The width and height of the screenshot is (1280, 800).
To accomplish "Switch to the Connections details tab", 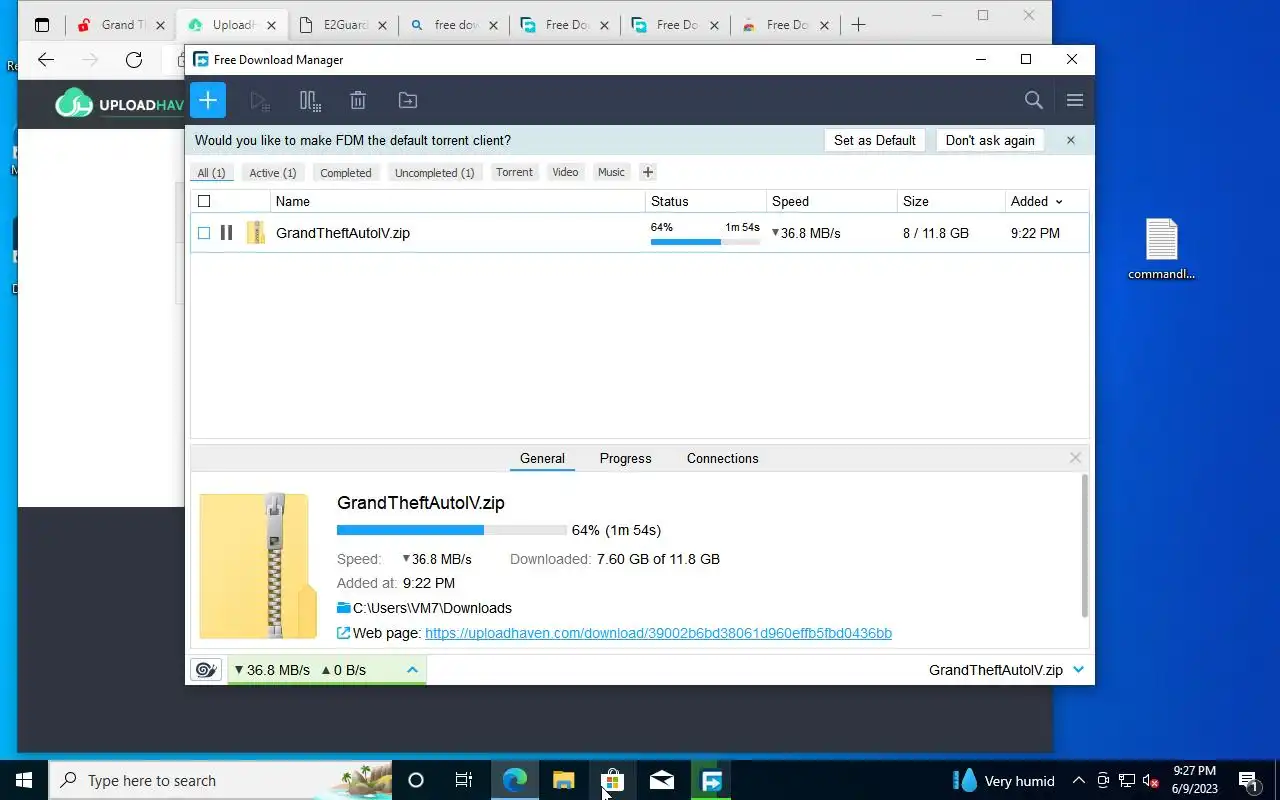I will [722, 458].
